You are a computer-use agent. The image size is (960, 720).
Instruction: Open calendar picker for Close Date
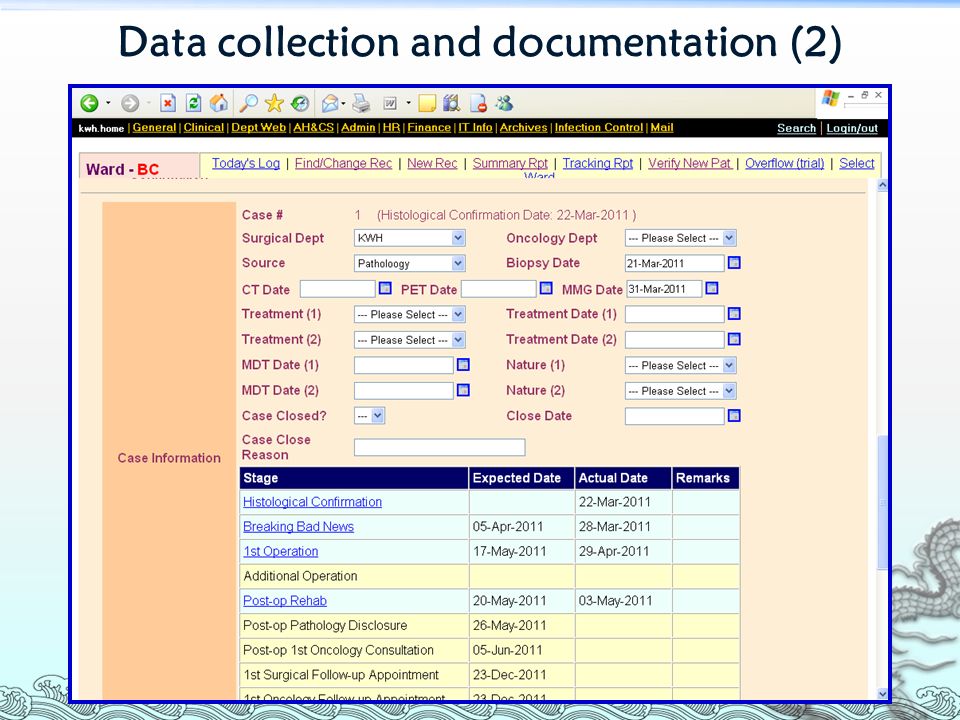(733, 416)
